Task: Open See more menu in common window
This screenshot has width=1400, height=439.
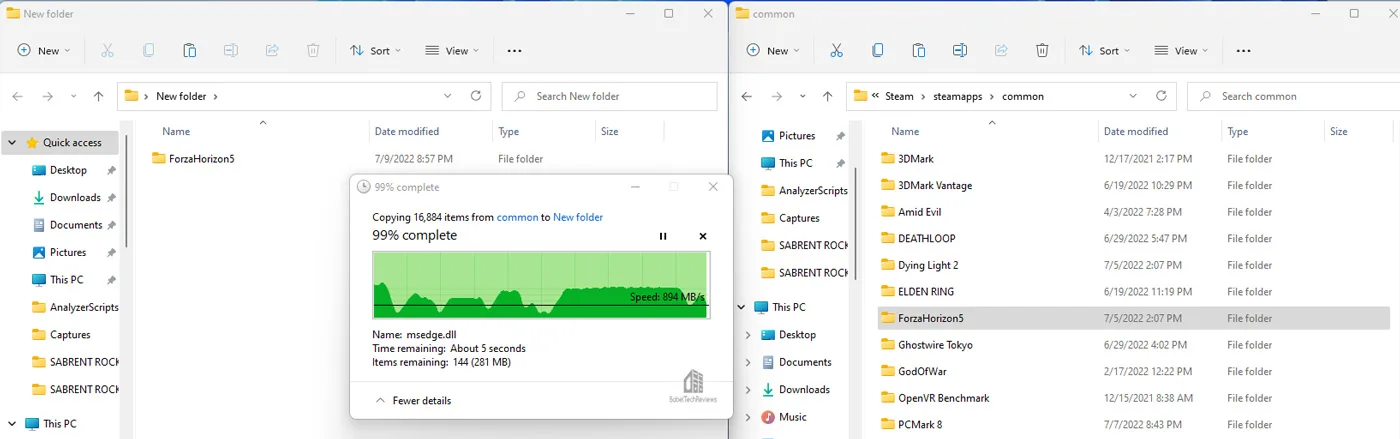Action: click(x=1243, y=50)
